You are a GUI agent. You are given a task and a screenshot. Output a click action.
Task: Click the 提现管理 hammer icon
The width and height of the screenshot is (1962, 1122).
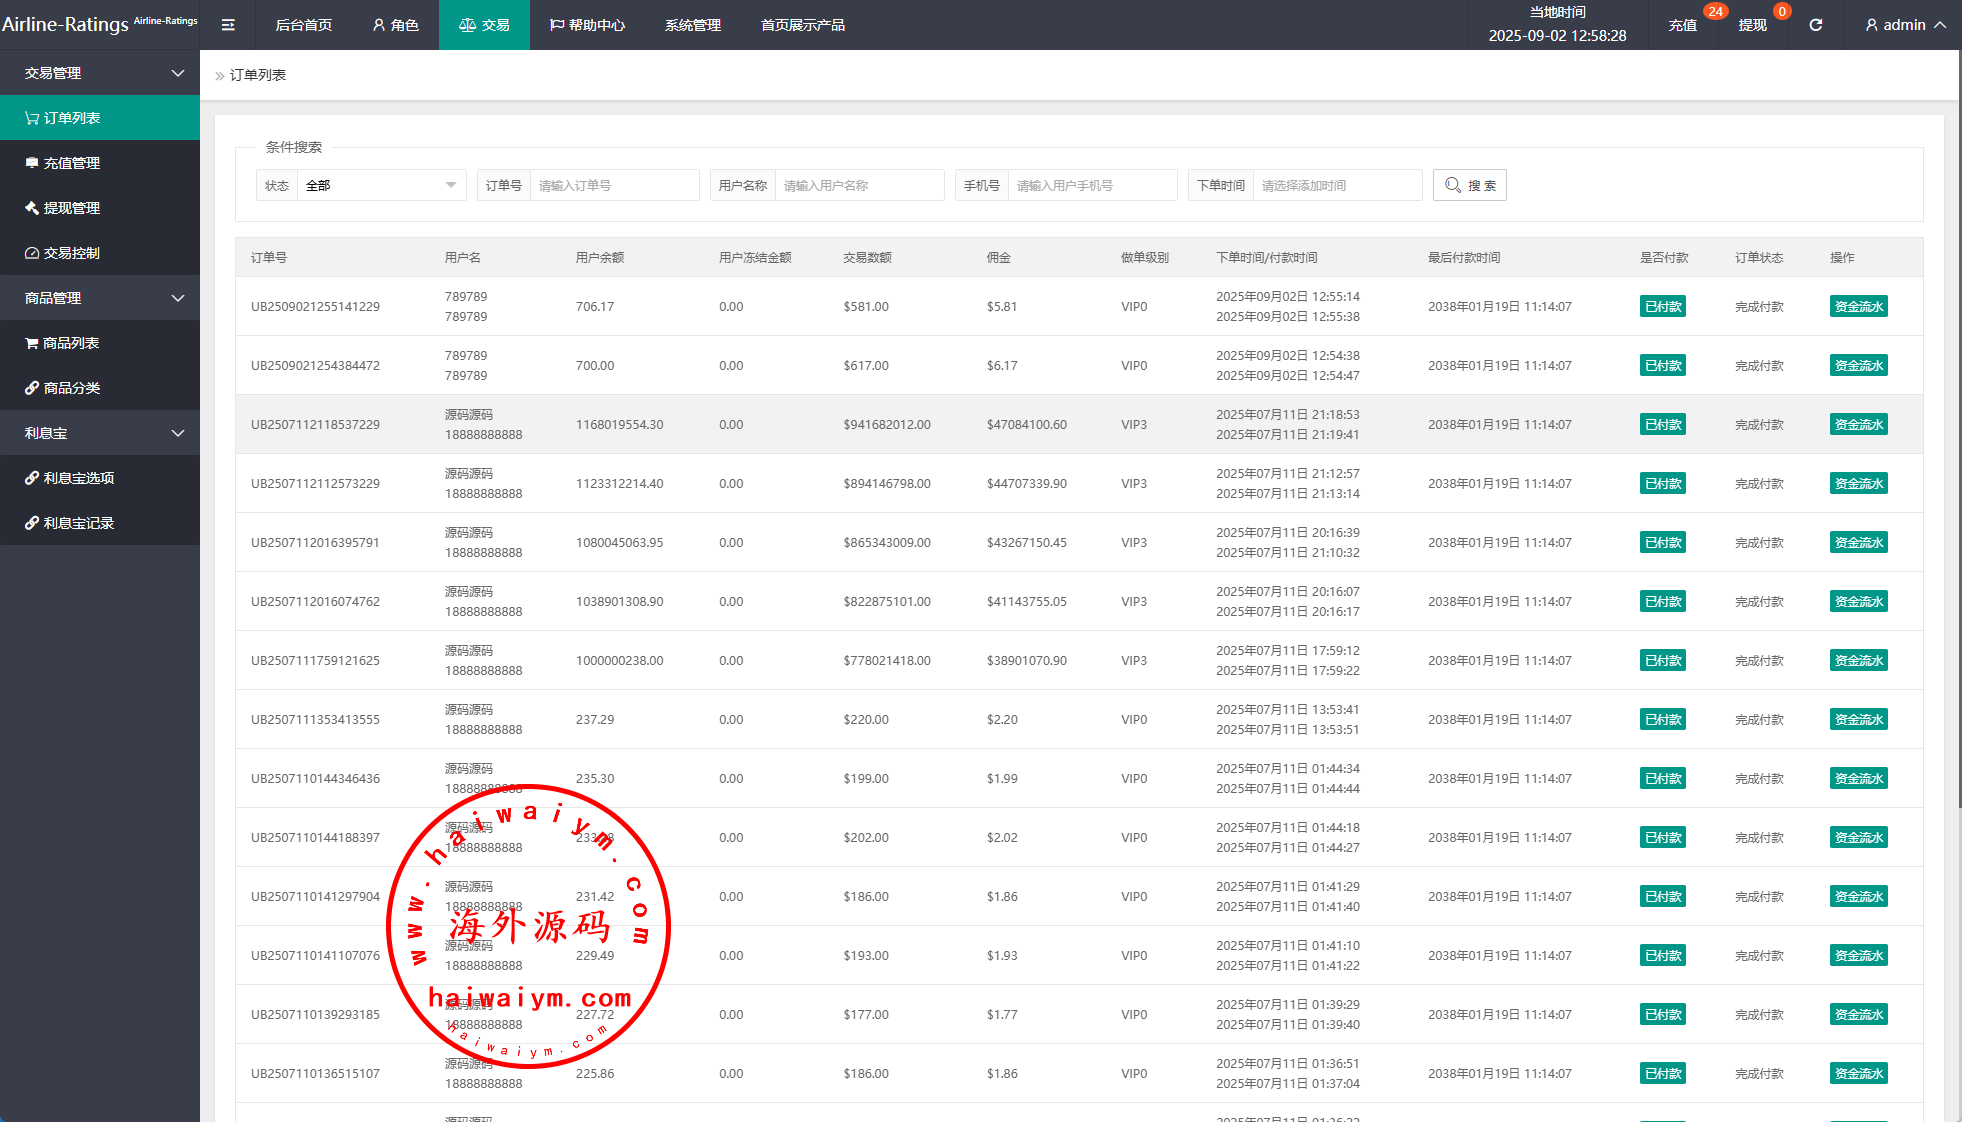(x=32, y=208)
